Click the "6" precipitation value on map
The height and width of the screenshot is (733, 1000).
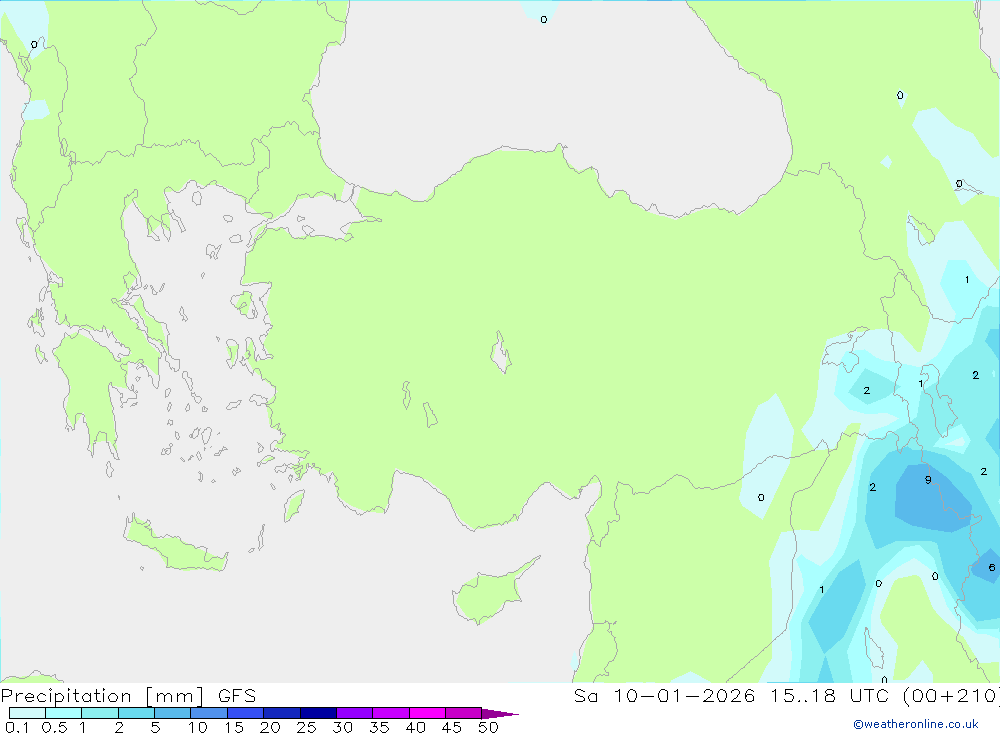(x=991, y=567)
